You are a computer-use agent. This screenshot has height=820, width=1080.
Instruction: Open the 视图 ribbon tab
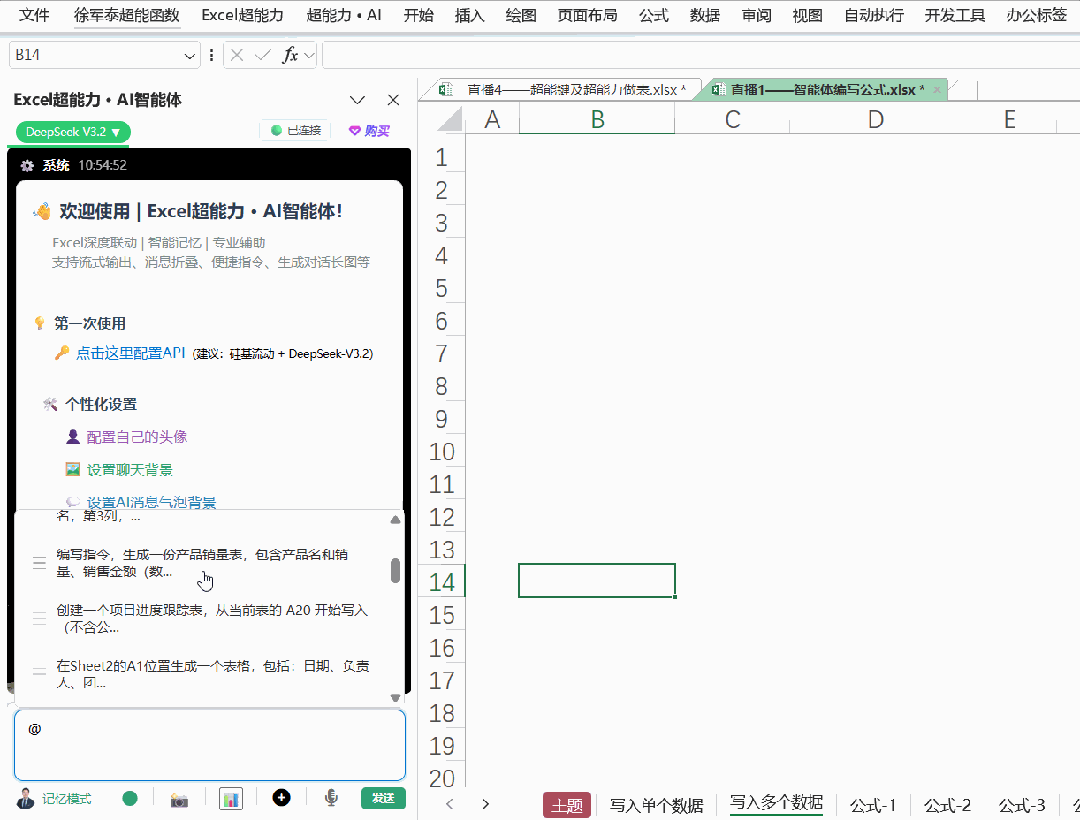click(807, 15)
